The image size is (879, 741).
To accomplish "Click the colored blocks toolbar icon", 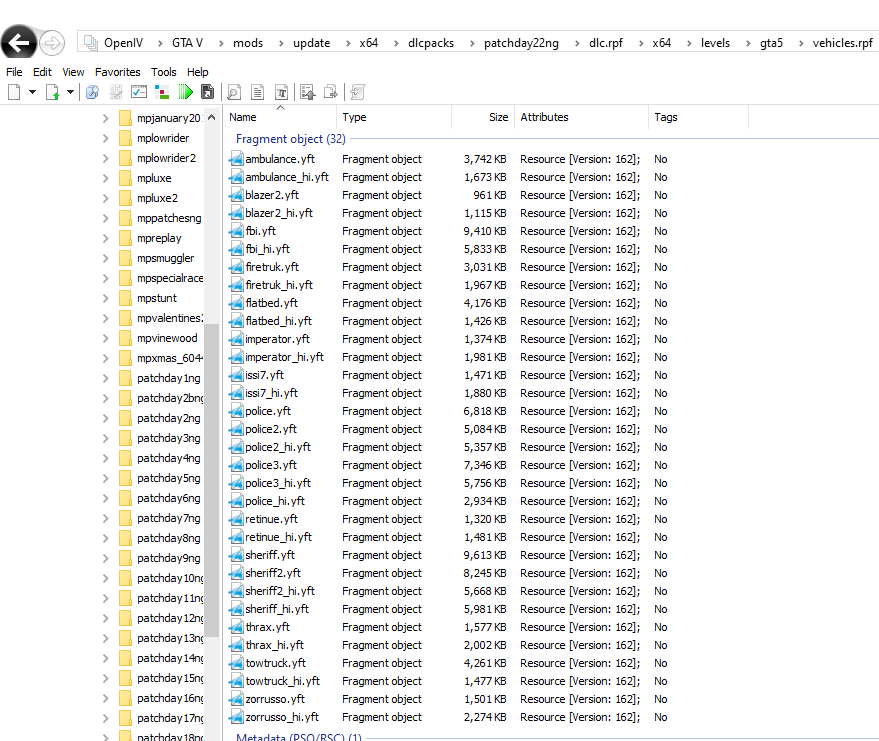I will pos(162,92).
